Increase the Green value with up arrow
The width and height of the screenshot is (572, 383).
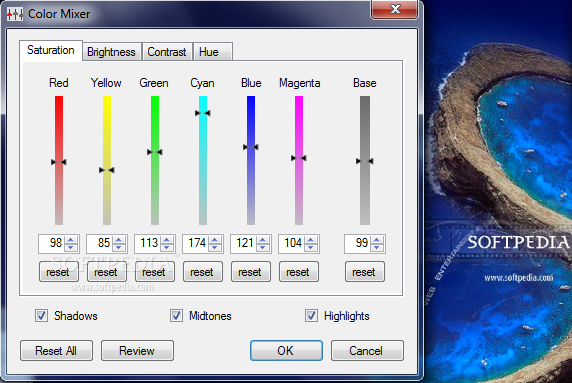(x=167, y=240)
